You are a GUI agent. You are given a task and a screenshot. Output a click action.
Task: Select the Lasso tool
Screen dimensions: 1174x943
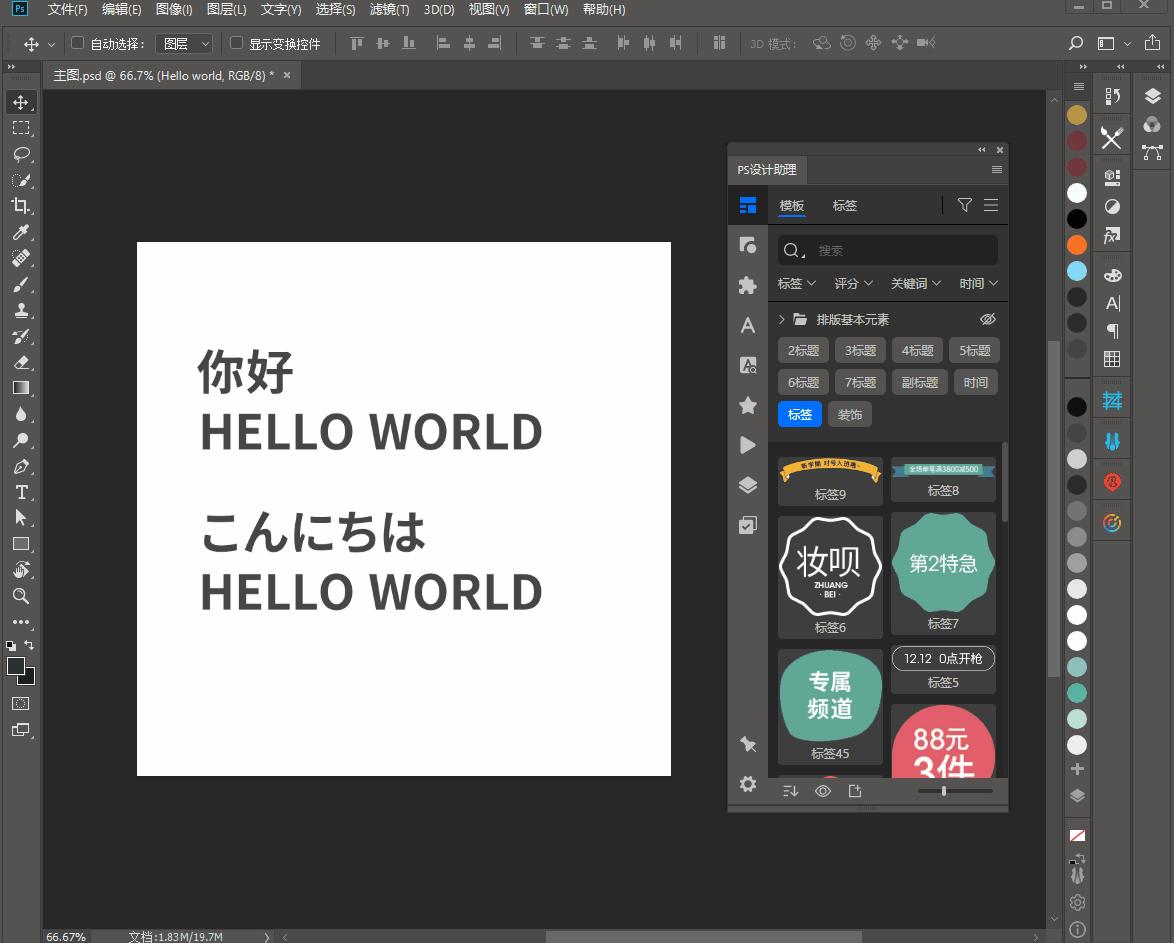point(20,154)
